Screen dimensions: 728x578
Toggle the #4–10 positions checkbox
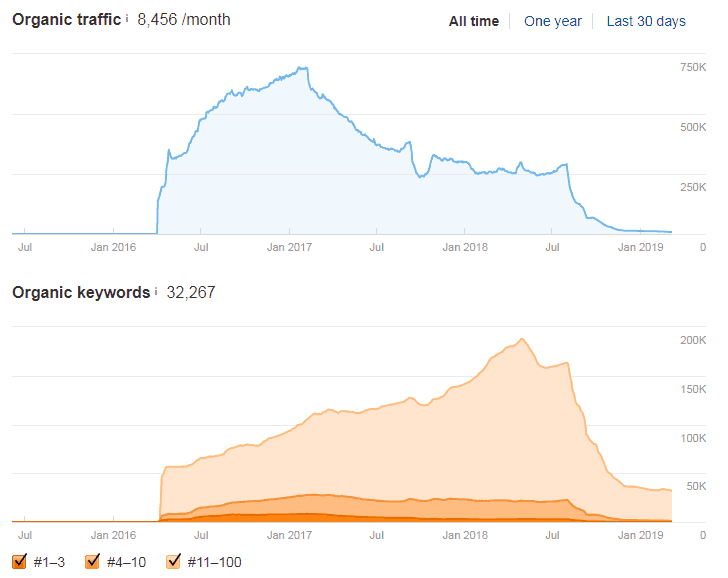[93, 561]
